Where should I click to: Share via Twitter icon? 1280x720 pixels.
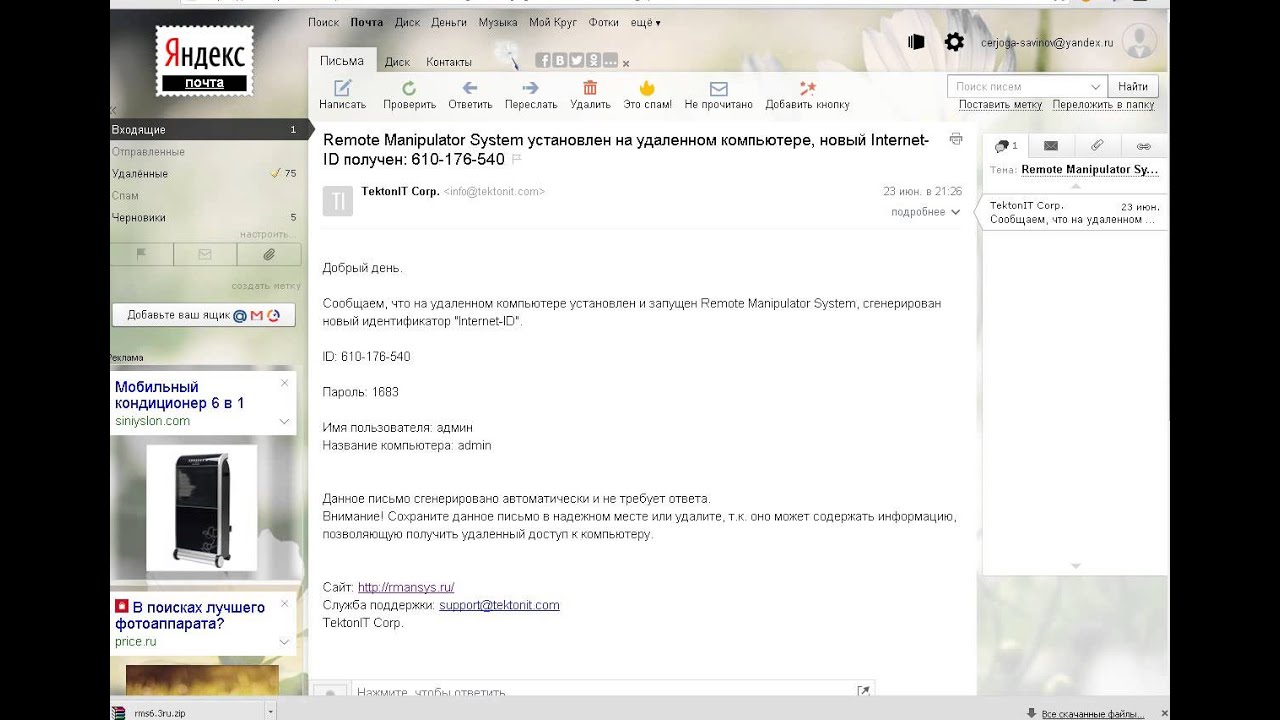pos(576,60)
